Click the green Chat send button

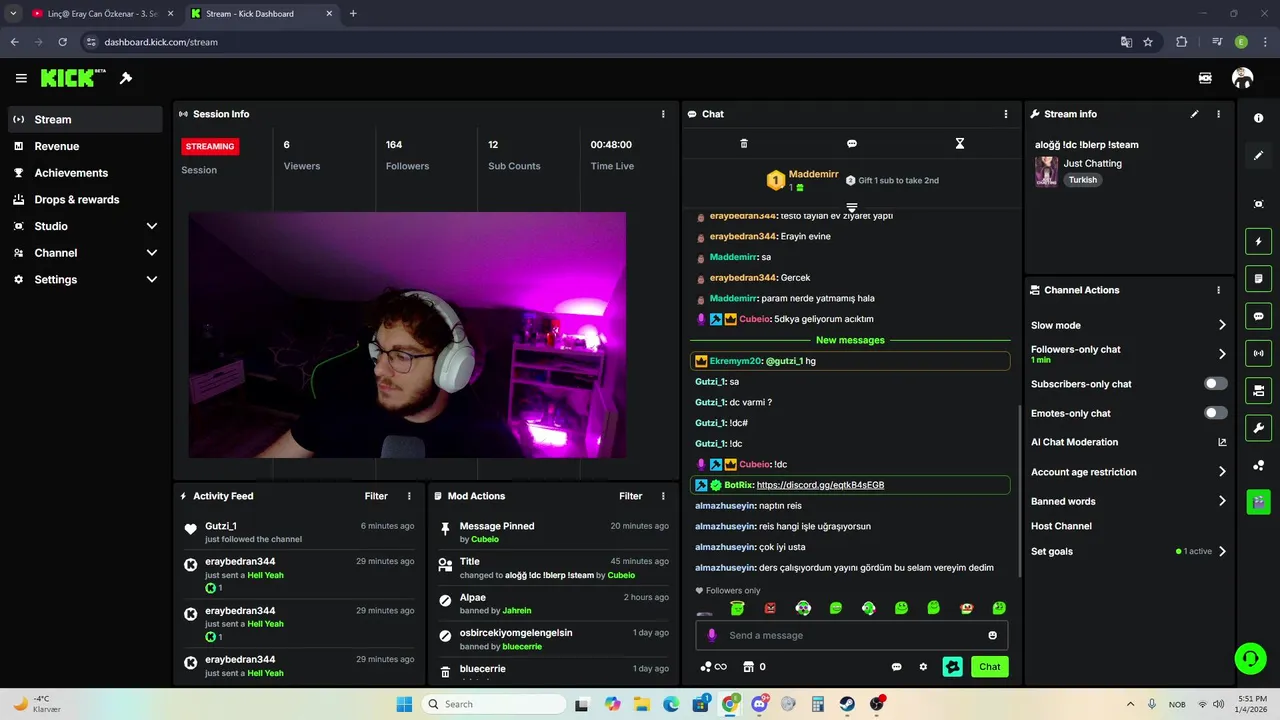click(x=989, y=666)
